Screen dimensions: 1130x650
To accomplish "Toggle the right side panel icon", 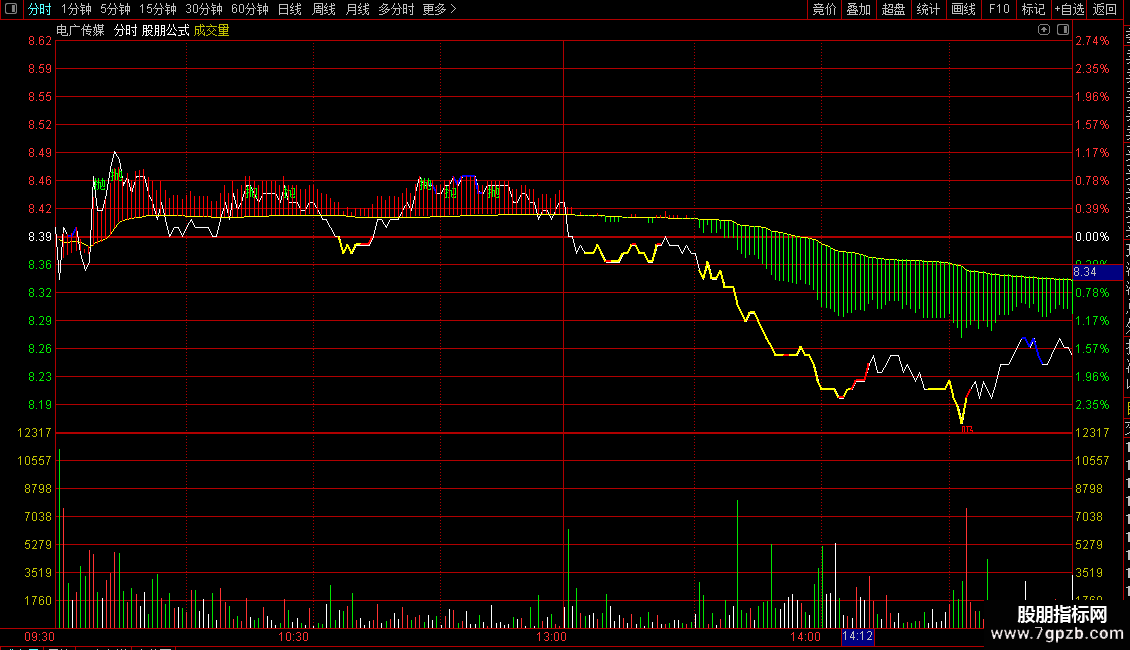I will tap(1063, 30).
